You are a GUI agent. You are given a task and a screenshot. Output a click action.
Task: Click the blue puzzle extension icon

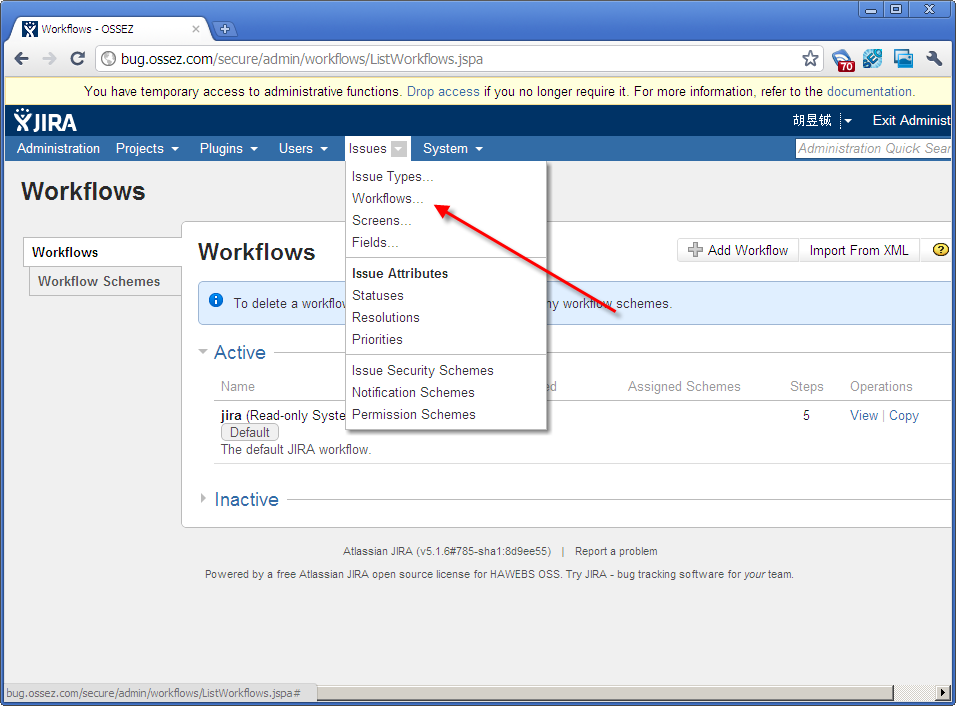[872, 59]
